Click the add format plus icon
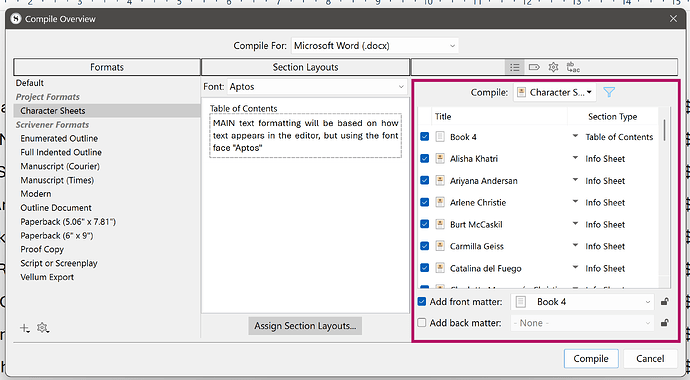Screen dimensions: 690x380 coord(25,328)
